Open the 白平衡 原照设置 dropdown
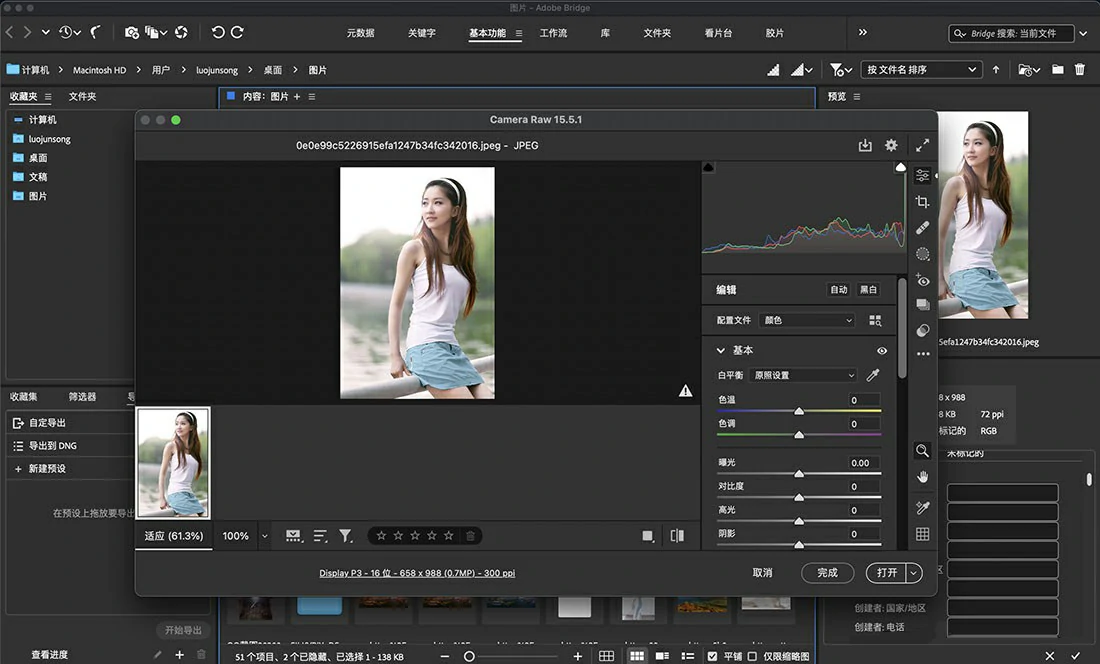The width and height of the screenshot is (1100, 664). (803, 375)
